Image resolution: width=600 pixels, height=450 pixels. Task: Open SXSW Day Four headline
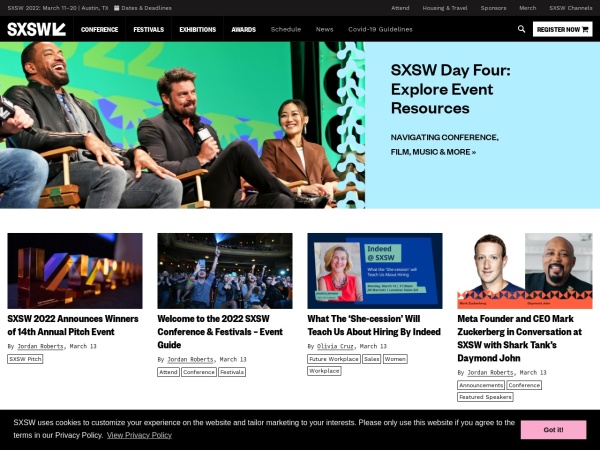click(x=450, y=89)
